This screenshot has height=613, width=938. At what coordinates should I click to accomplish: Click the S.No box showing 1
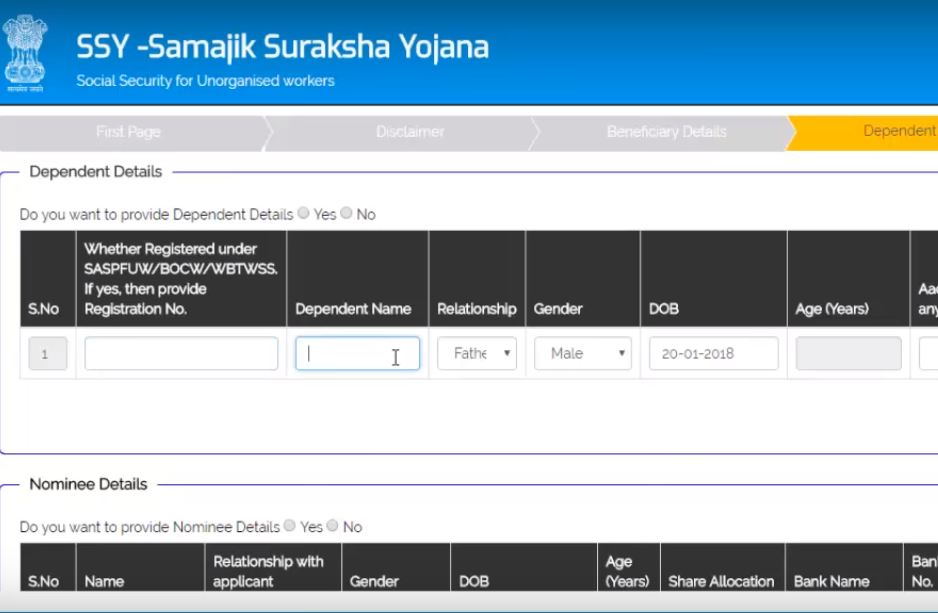pos(48,353)
